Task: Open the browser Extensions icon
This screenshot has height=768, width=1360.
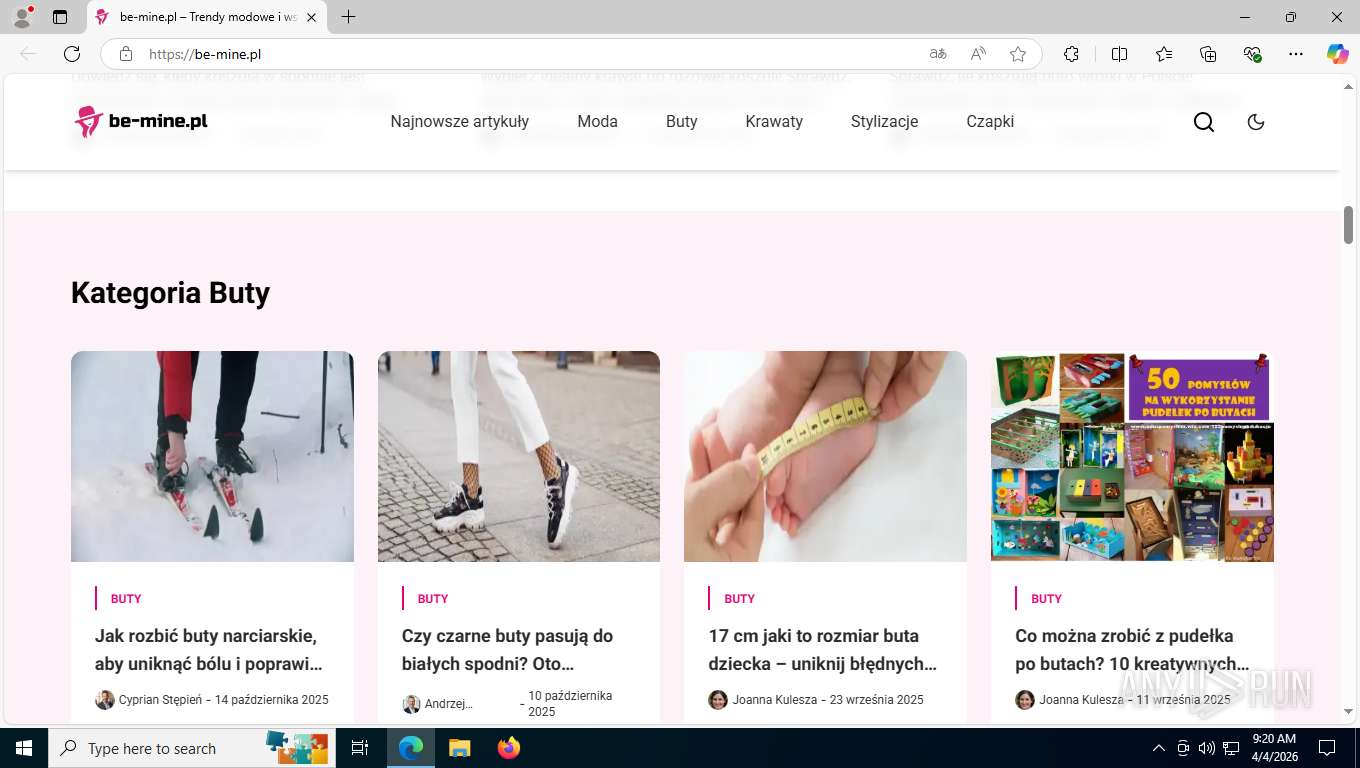Action: [1071, 54]
